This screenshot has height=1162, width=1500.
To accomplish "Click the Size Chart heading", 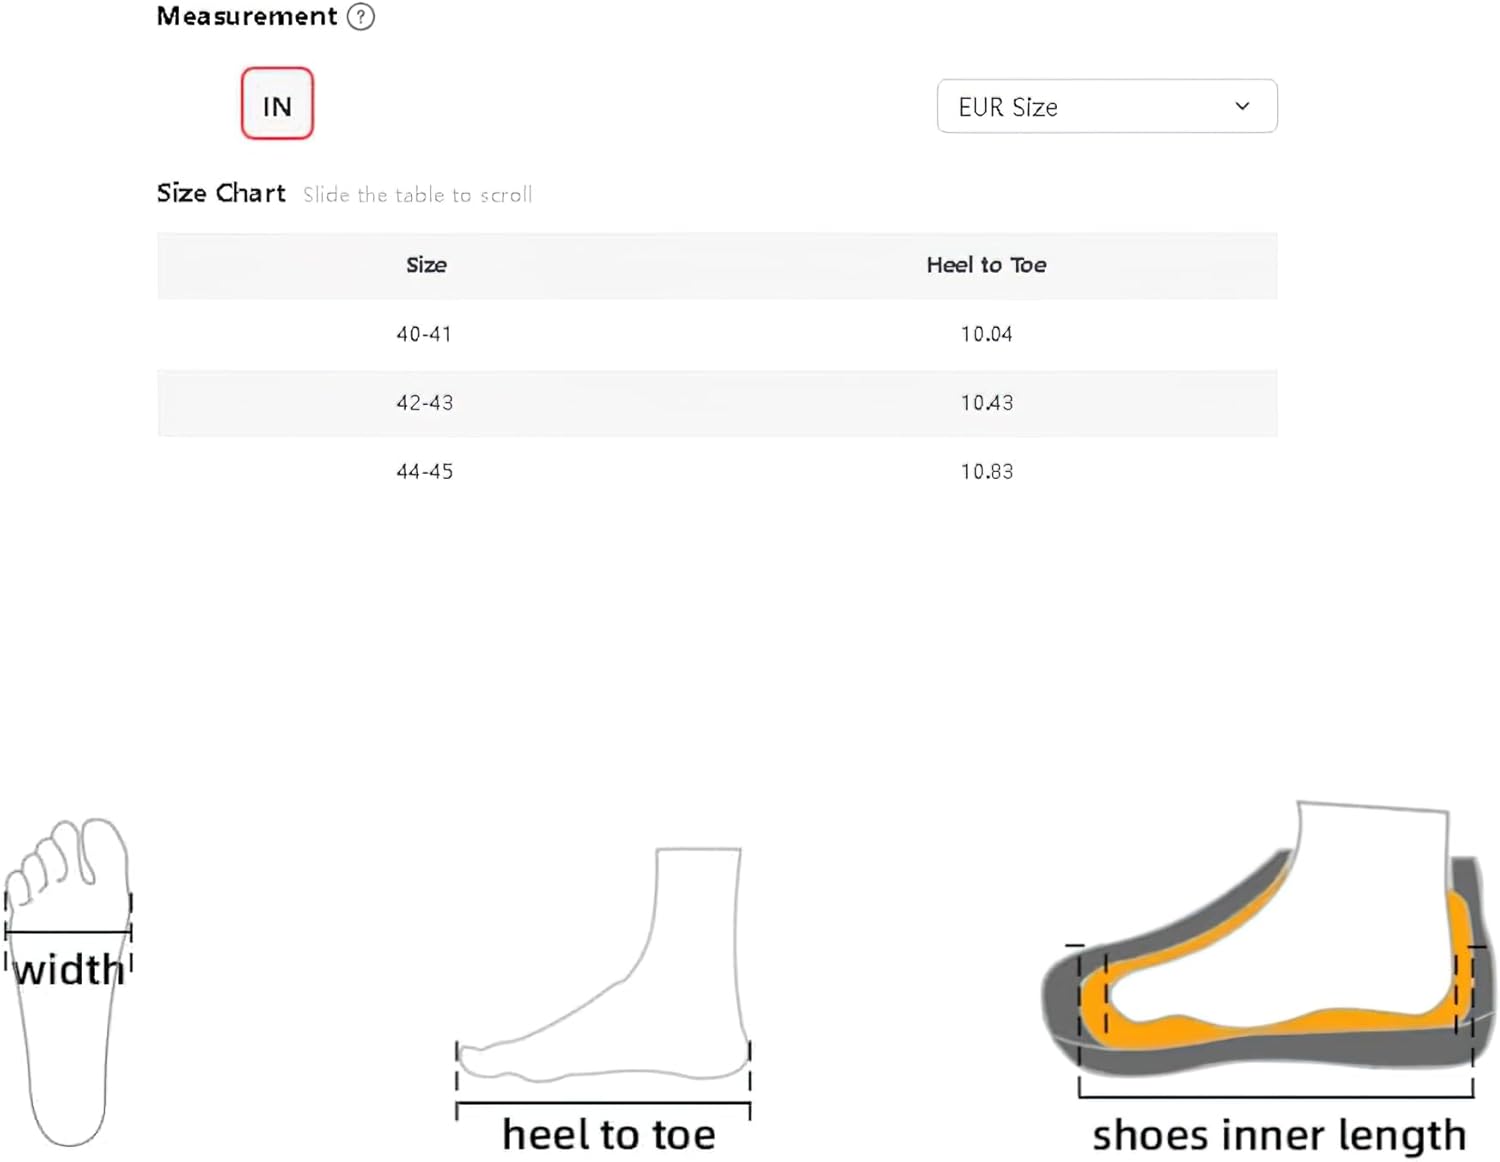I will tap(221, 193).
